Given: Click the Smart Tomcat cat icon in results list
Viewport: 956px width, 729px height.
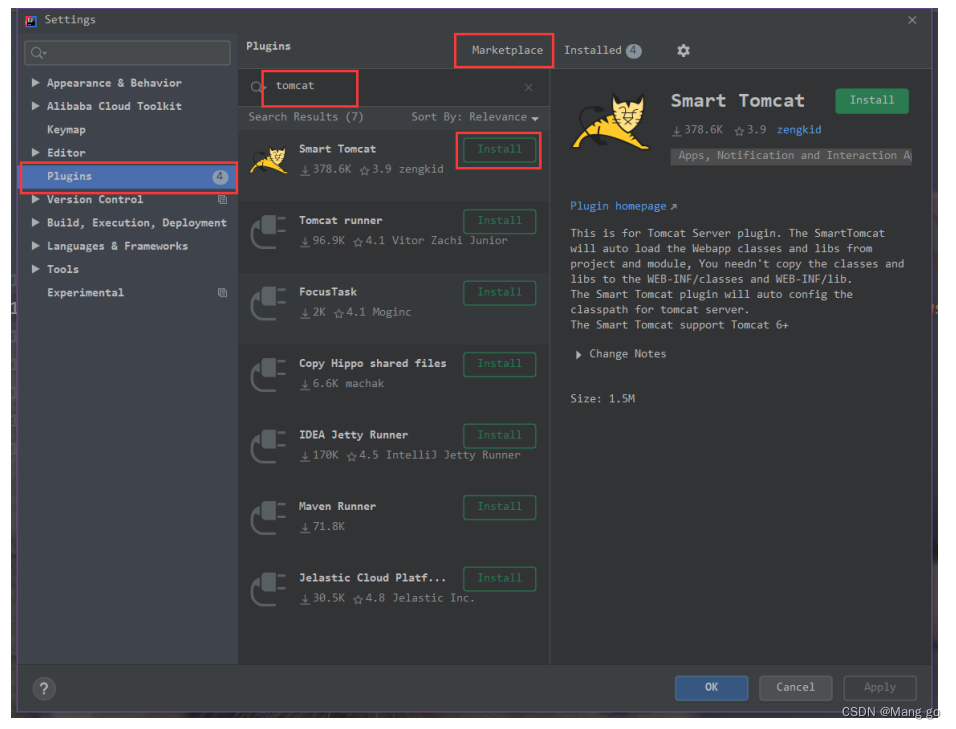Looking at the screenshot, I should tap(269, 160).
